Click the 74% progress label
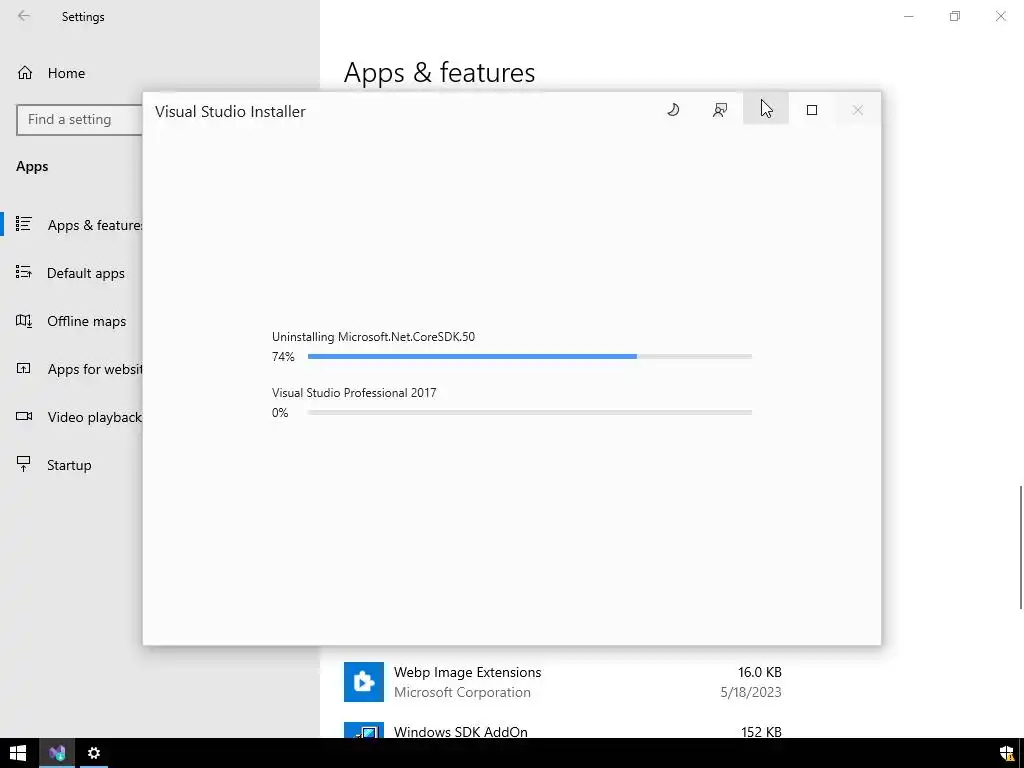 point(283,357)
